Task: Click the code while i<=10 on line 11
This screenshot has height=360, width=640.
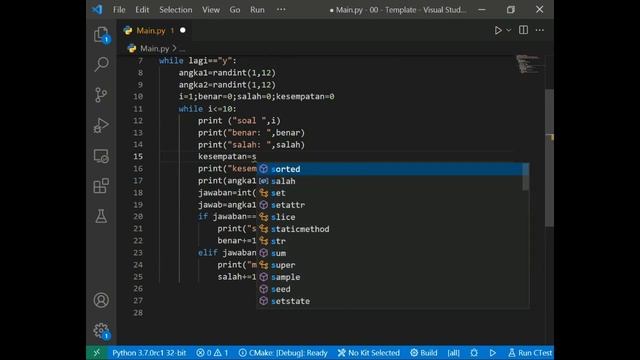Action: tap(207, 109)
